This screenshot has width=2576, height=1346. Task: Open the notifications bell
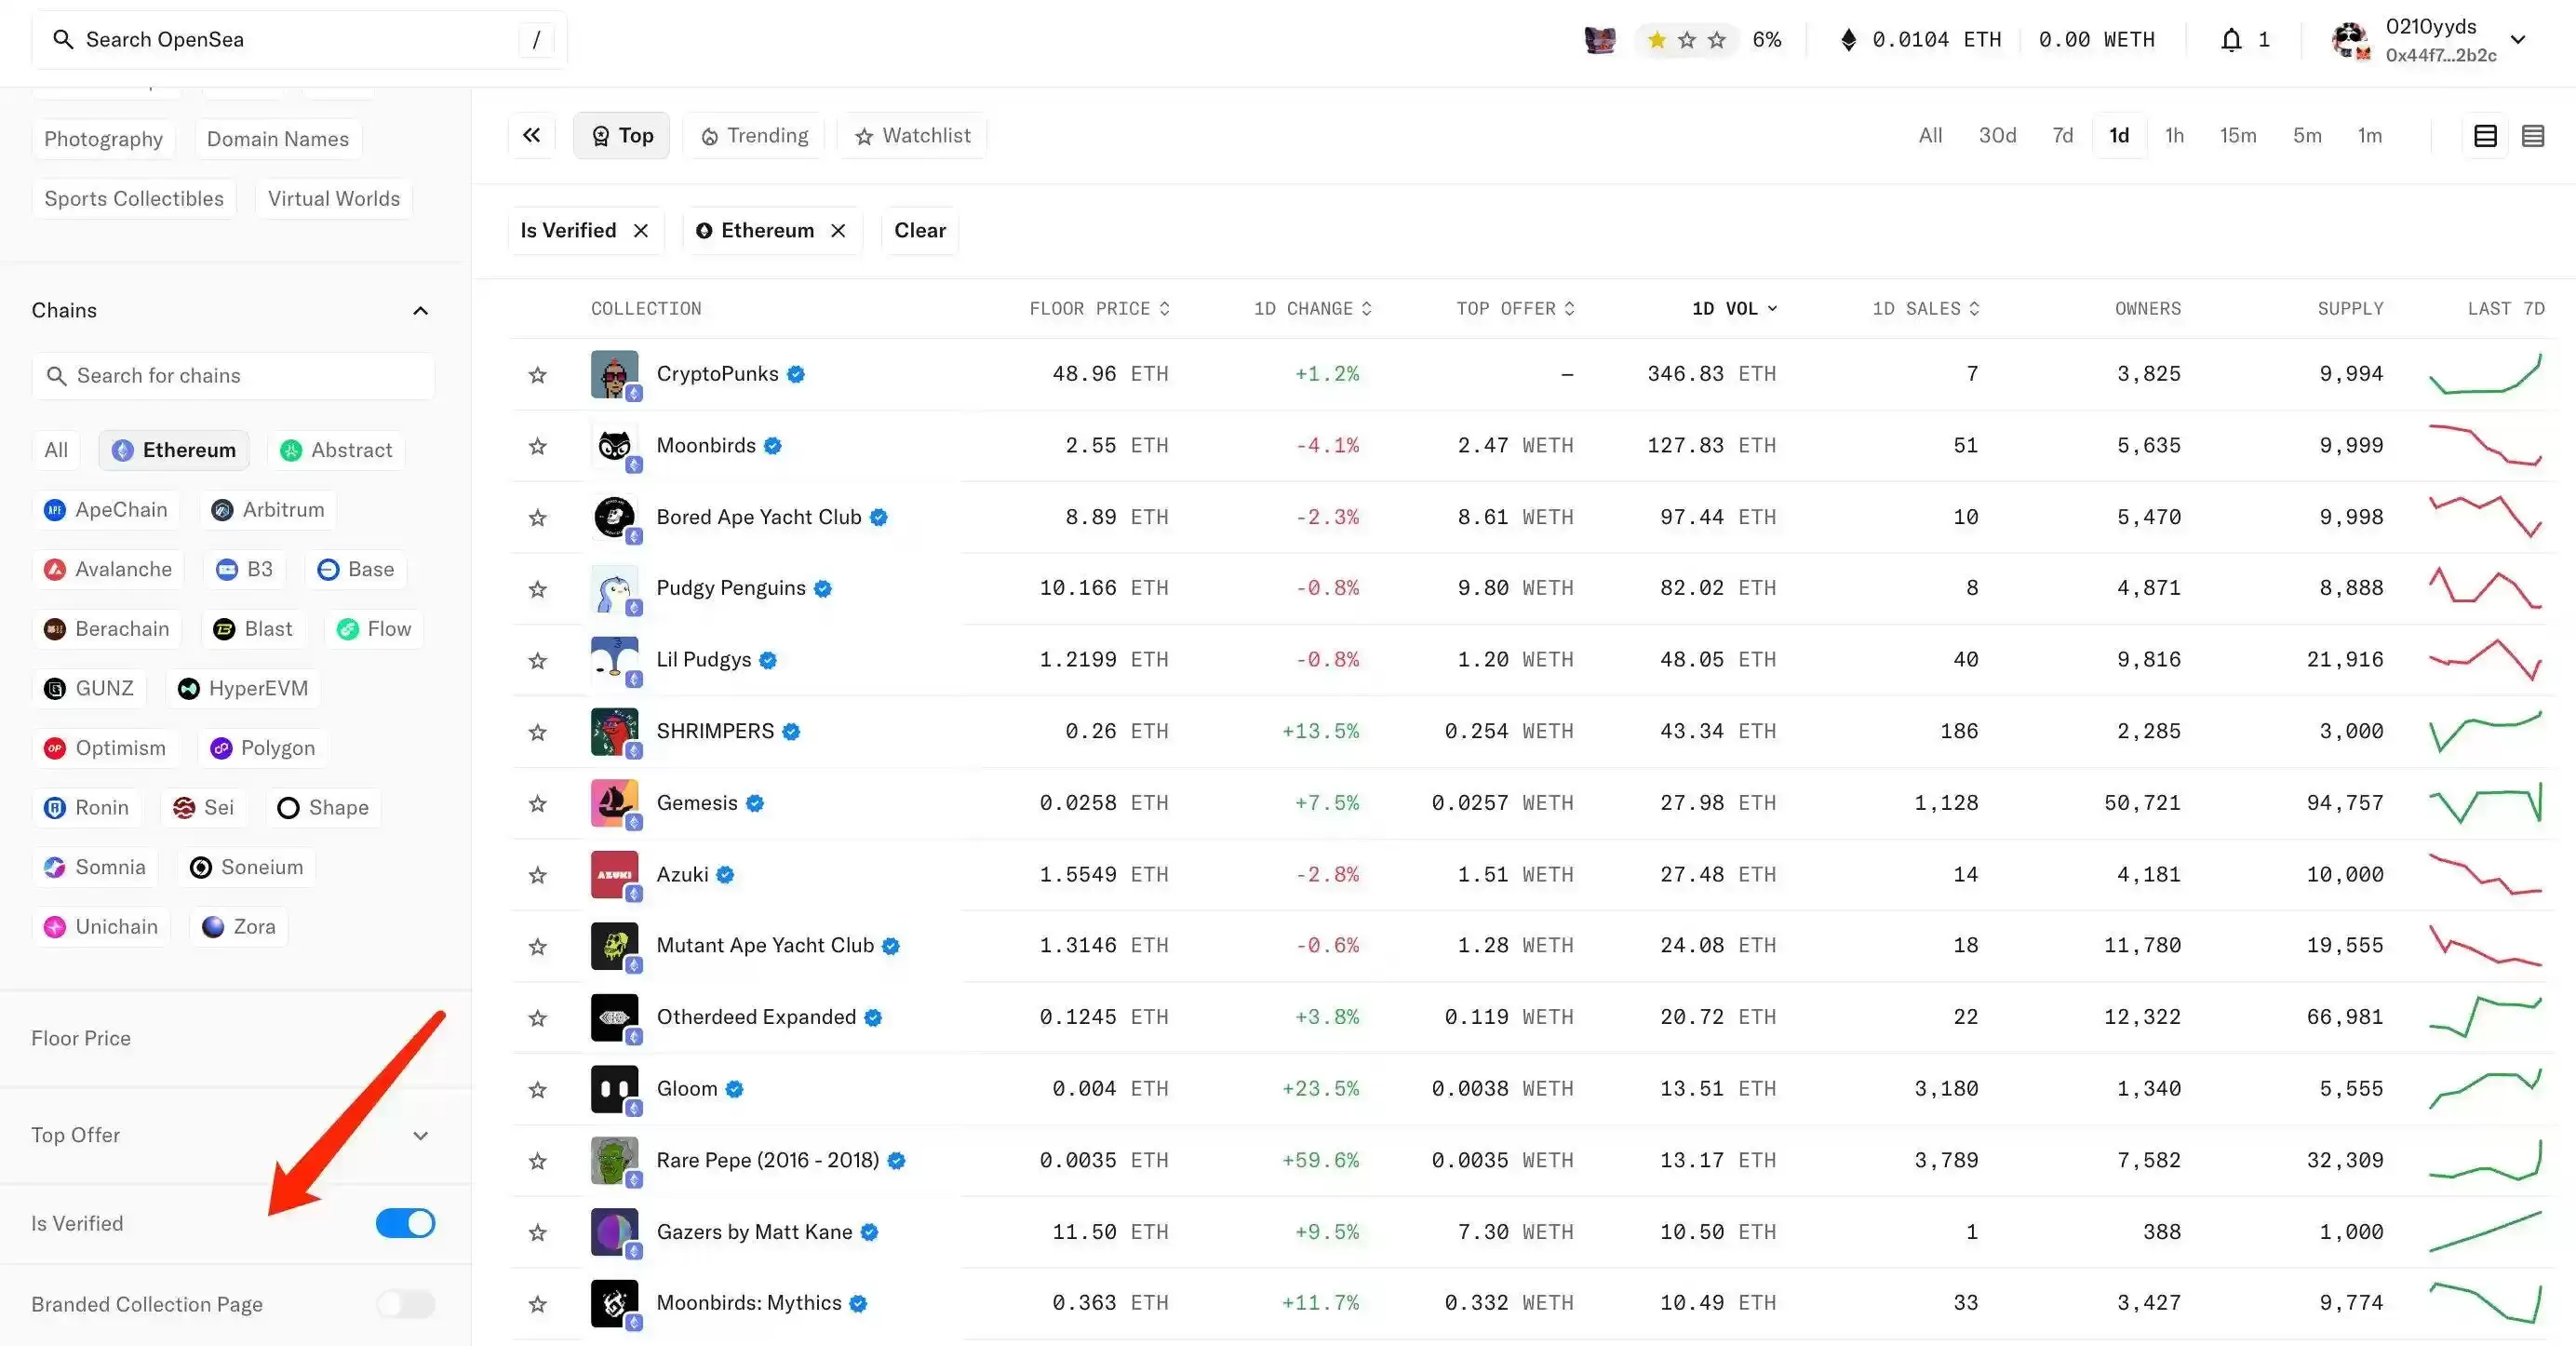click(2231, 40)
